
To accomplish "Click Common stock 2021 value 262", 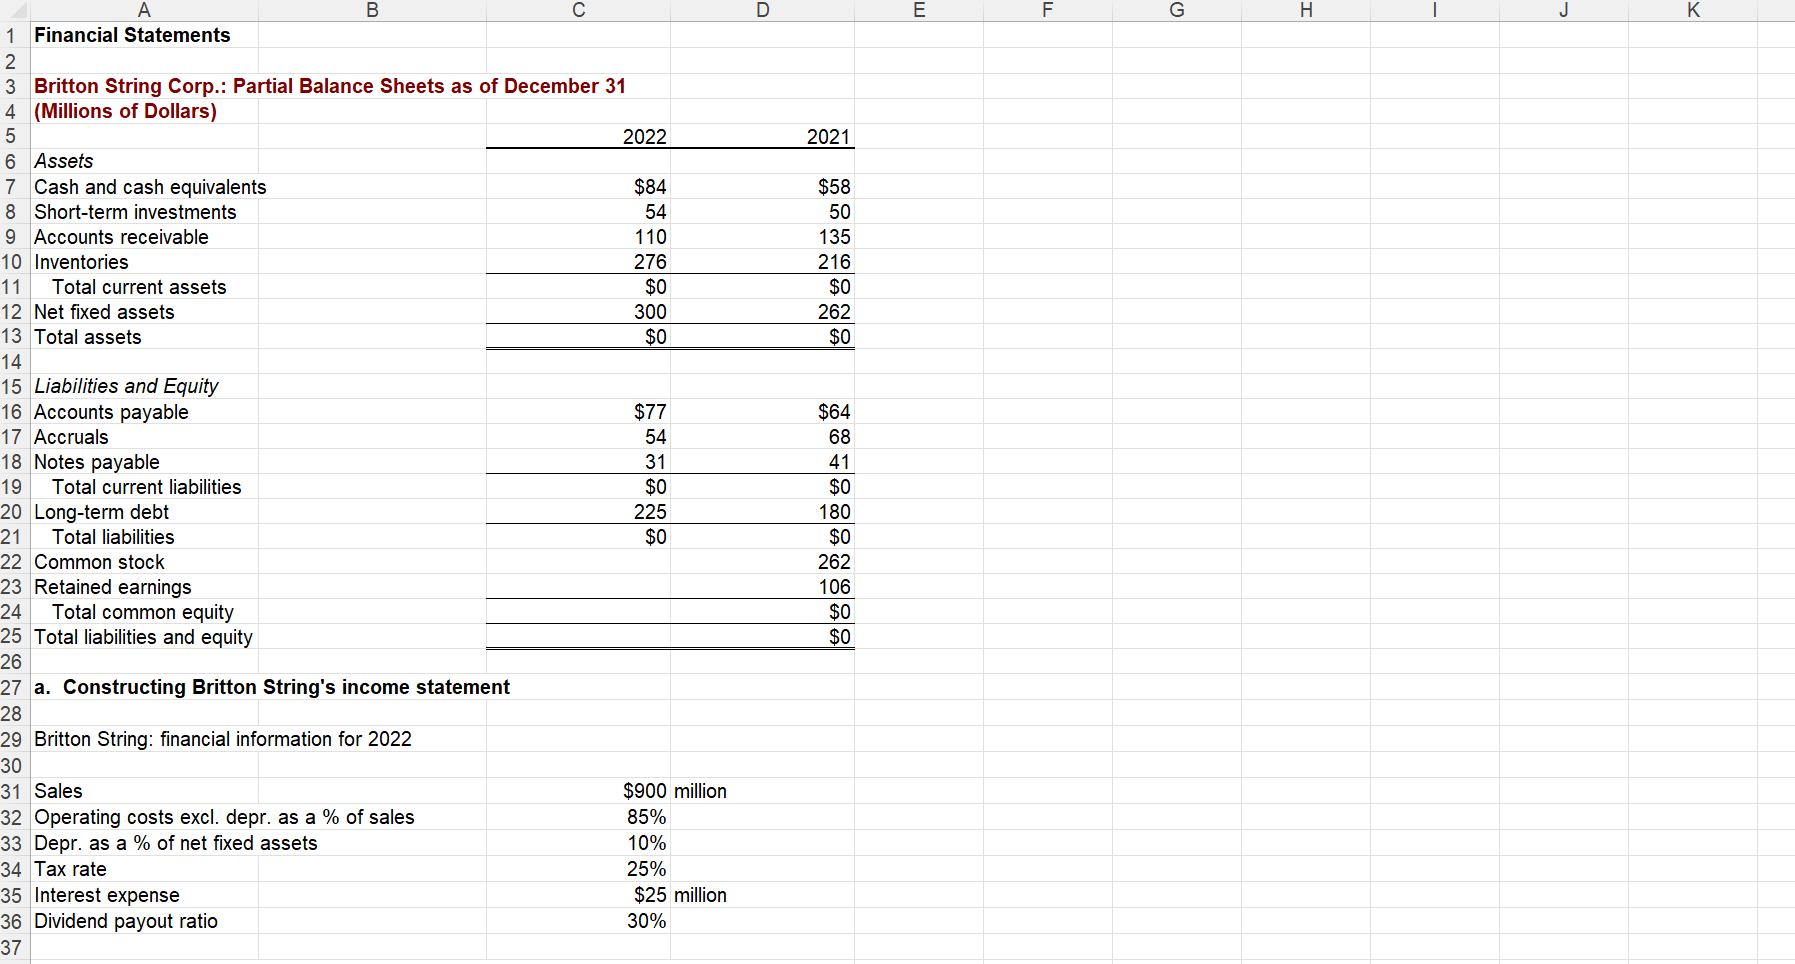I will coord(834,562).
